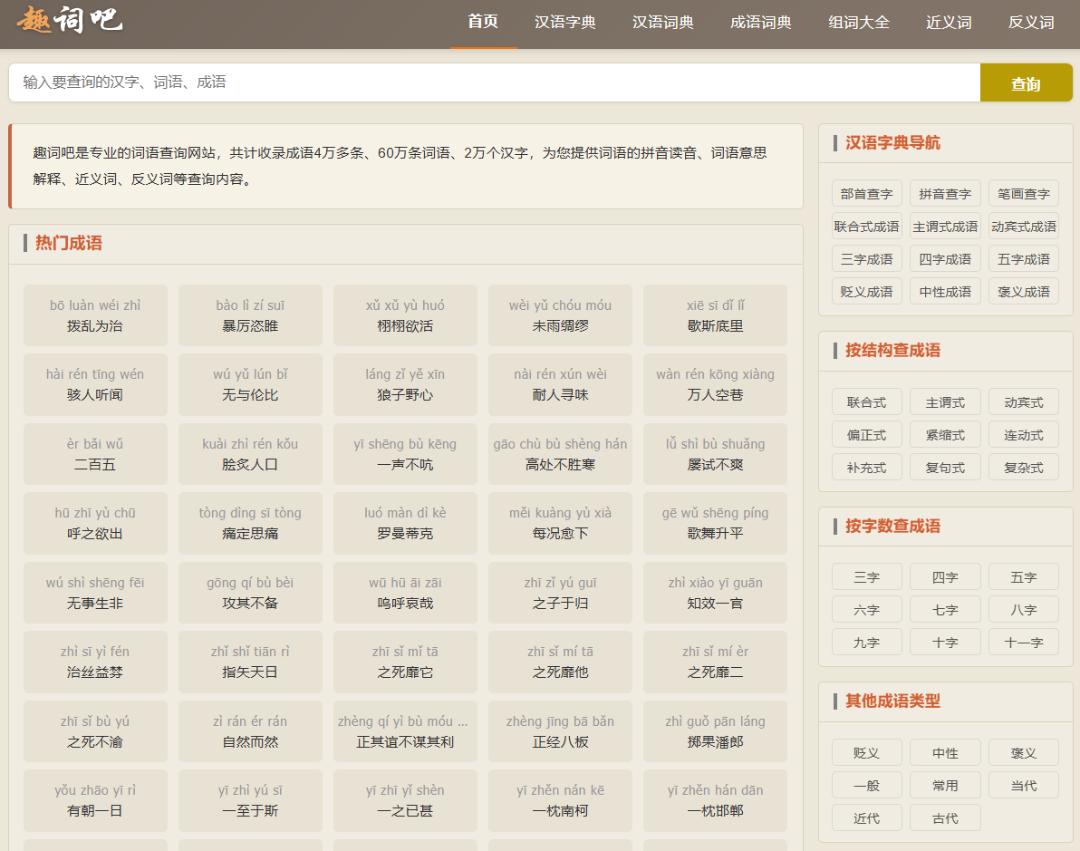
Task: Select 联合式成语 in 汉语字典导航
Action: [x=866, y=227]
